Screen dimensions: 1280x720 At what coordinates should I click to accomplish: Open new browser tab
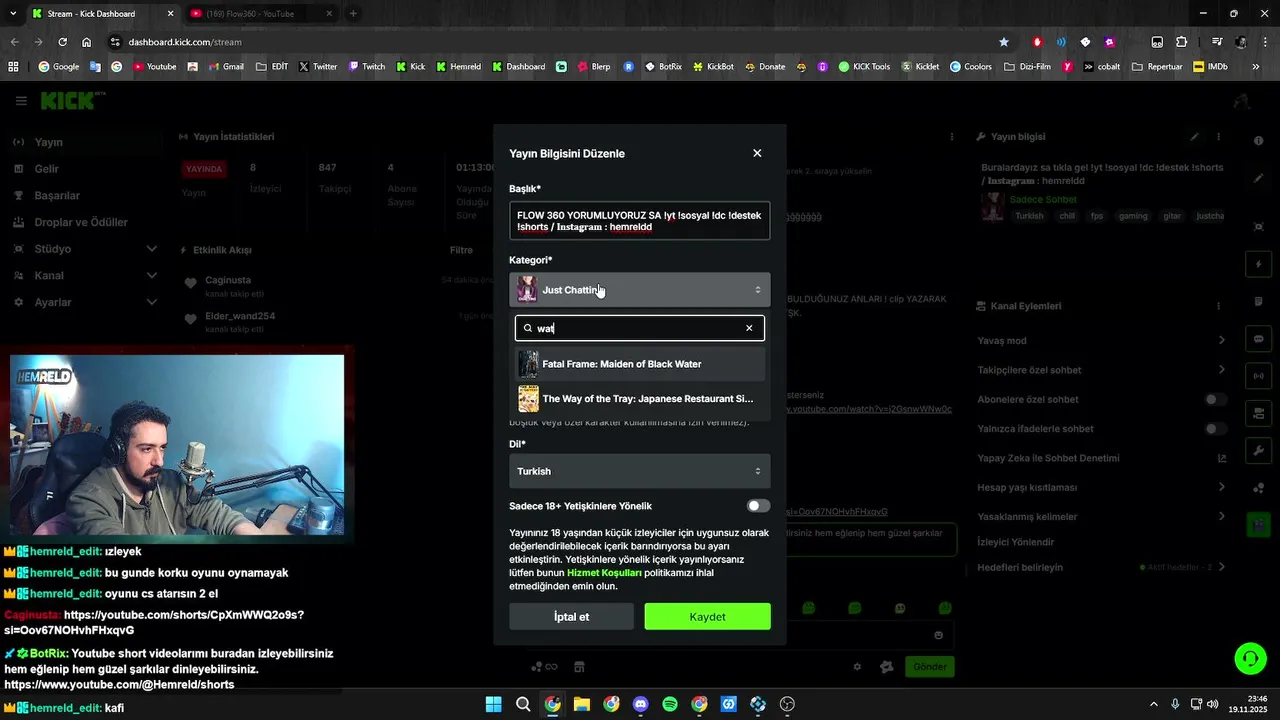[353, 13]
